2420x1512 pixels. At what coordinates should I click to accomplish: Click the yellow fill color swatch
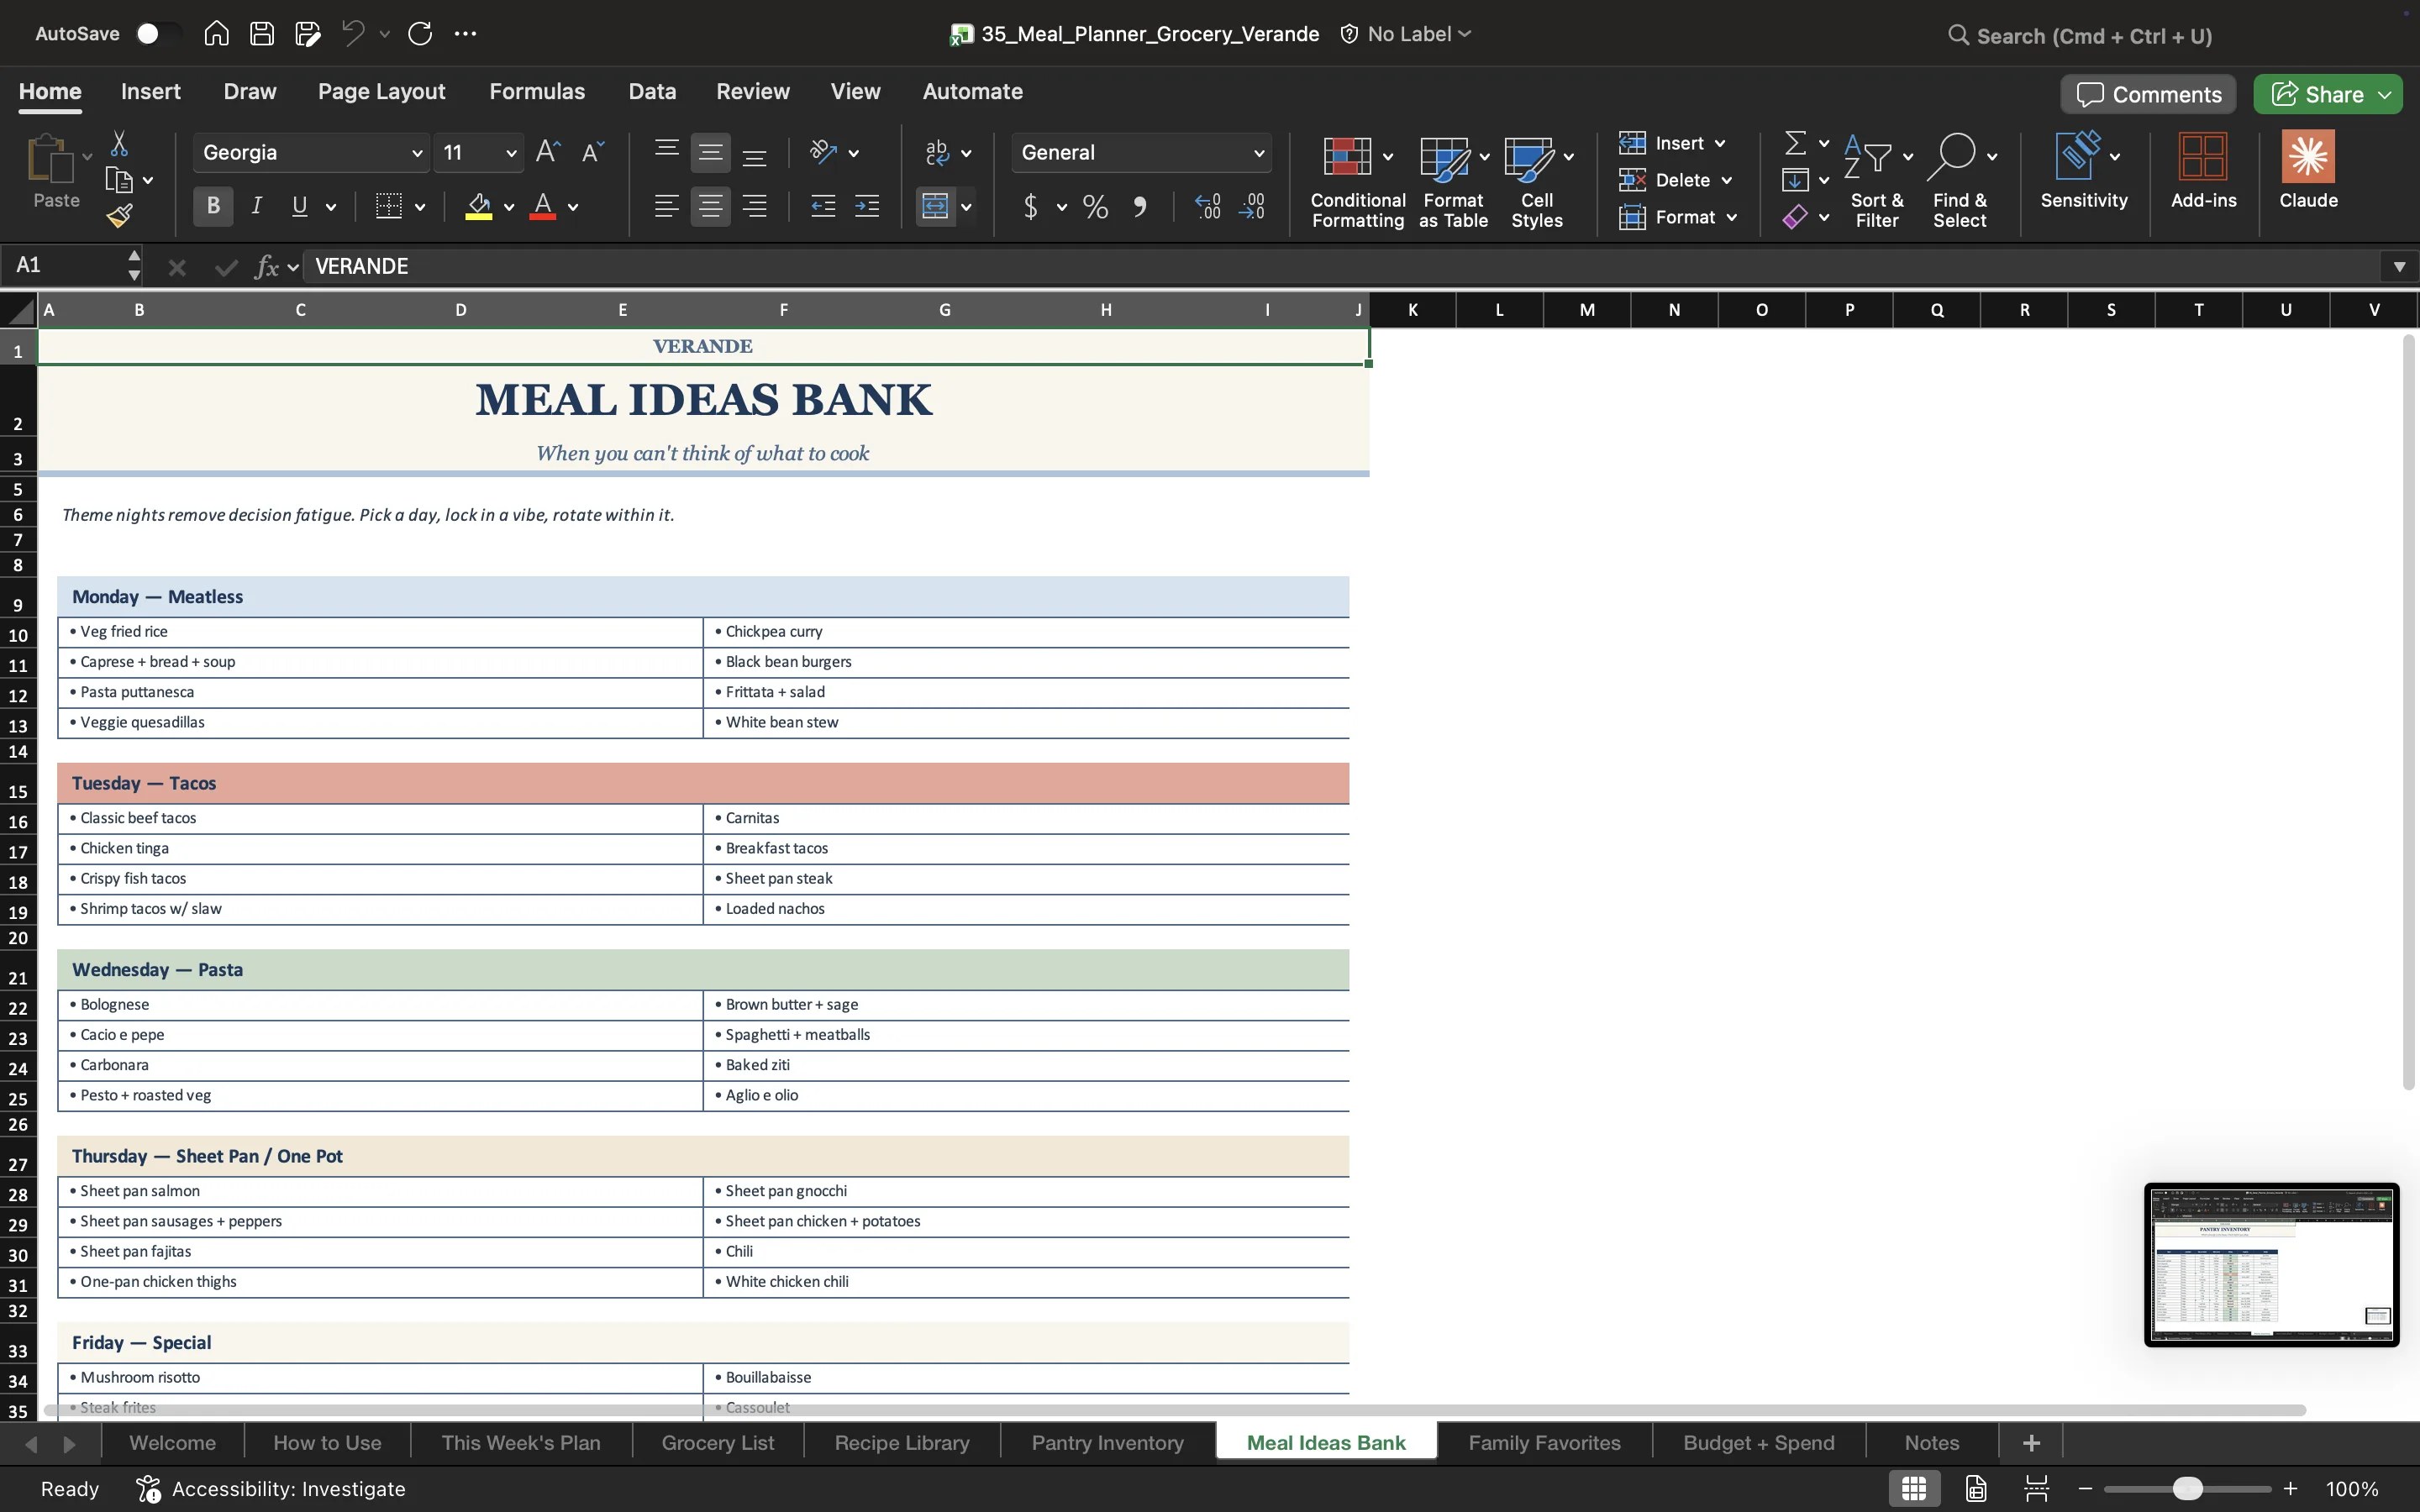479,207
